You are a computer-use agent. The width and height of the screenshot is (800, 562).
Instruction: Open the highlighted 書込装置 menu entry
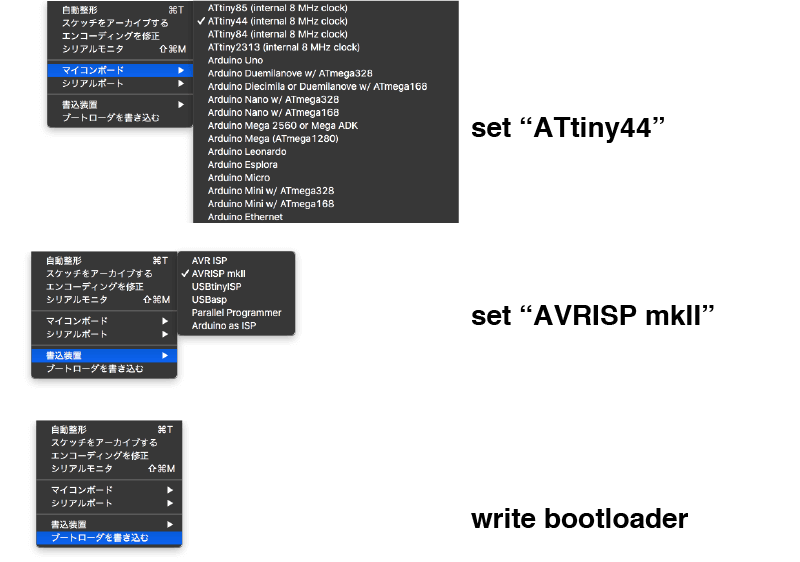point(104,355)
